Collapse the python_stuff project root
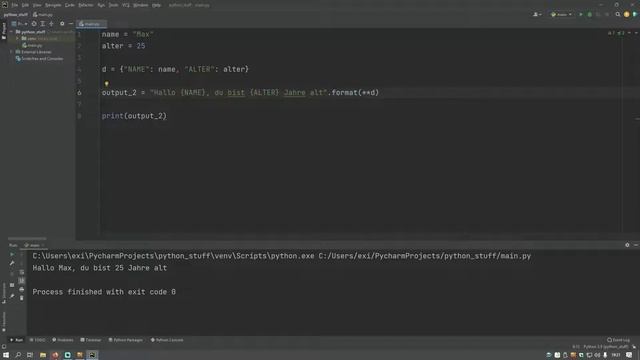 click(x=12, y=32)
